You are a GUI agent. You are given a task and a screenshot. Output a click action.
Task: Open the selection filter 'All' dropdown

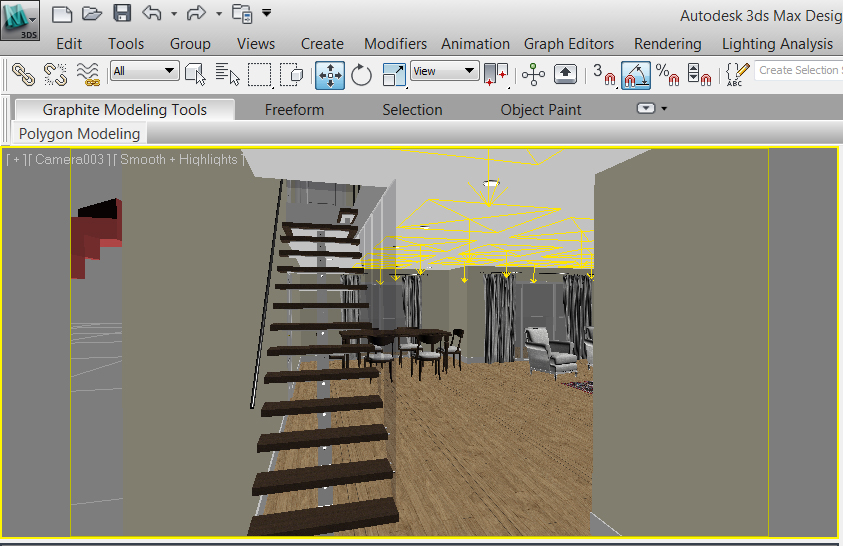144,71
